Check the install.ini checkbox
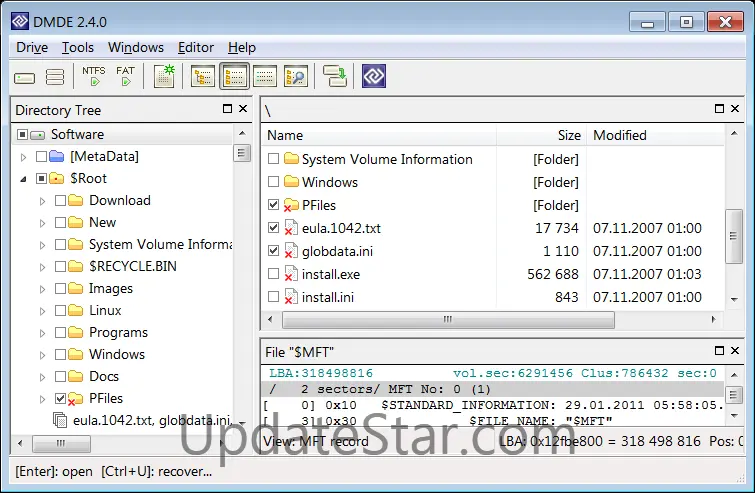The image size is (755, 493). [273, 296]
